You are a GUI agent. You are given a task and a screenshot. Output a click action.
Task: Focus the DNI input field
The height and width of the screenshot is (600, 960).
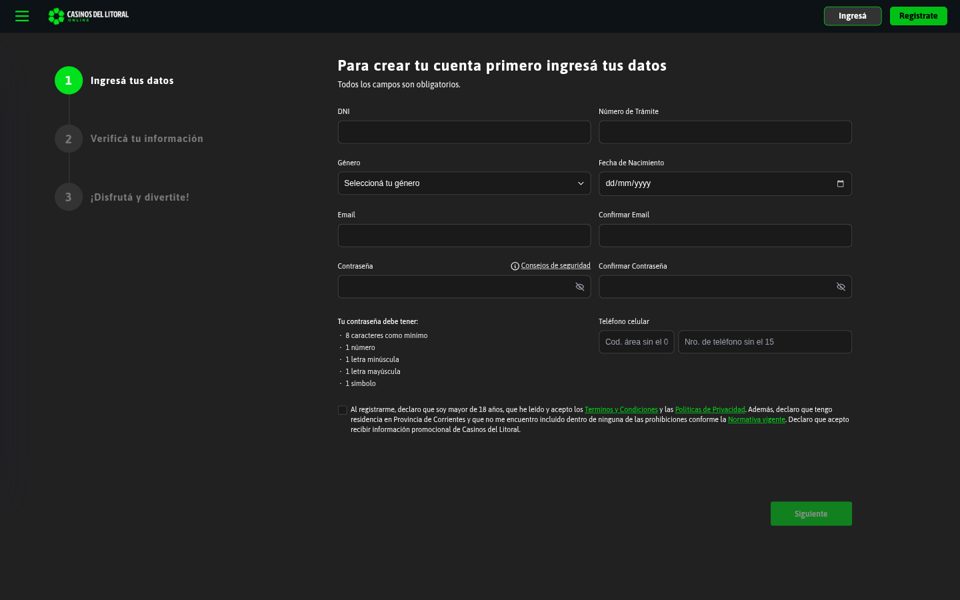click(464, 132)
